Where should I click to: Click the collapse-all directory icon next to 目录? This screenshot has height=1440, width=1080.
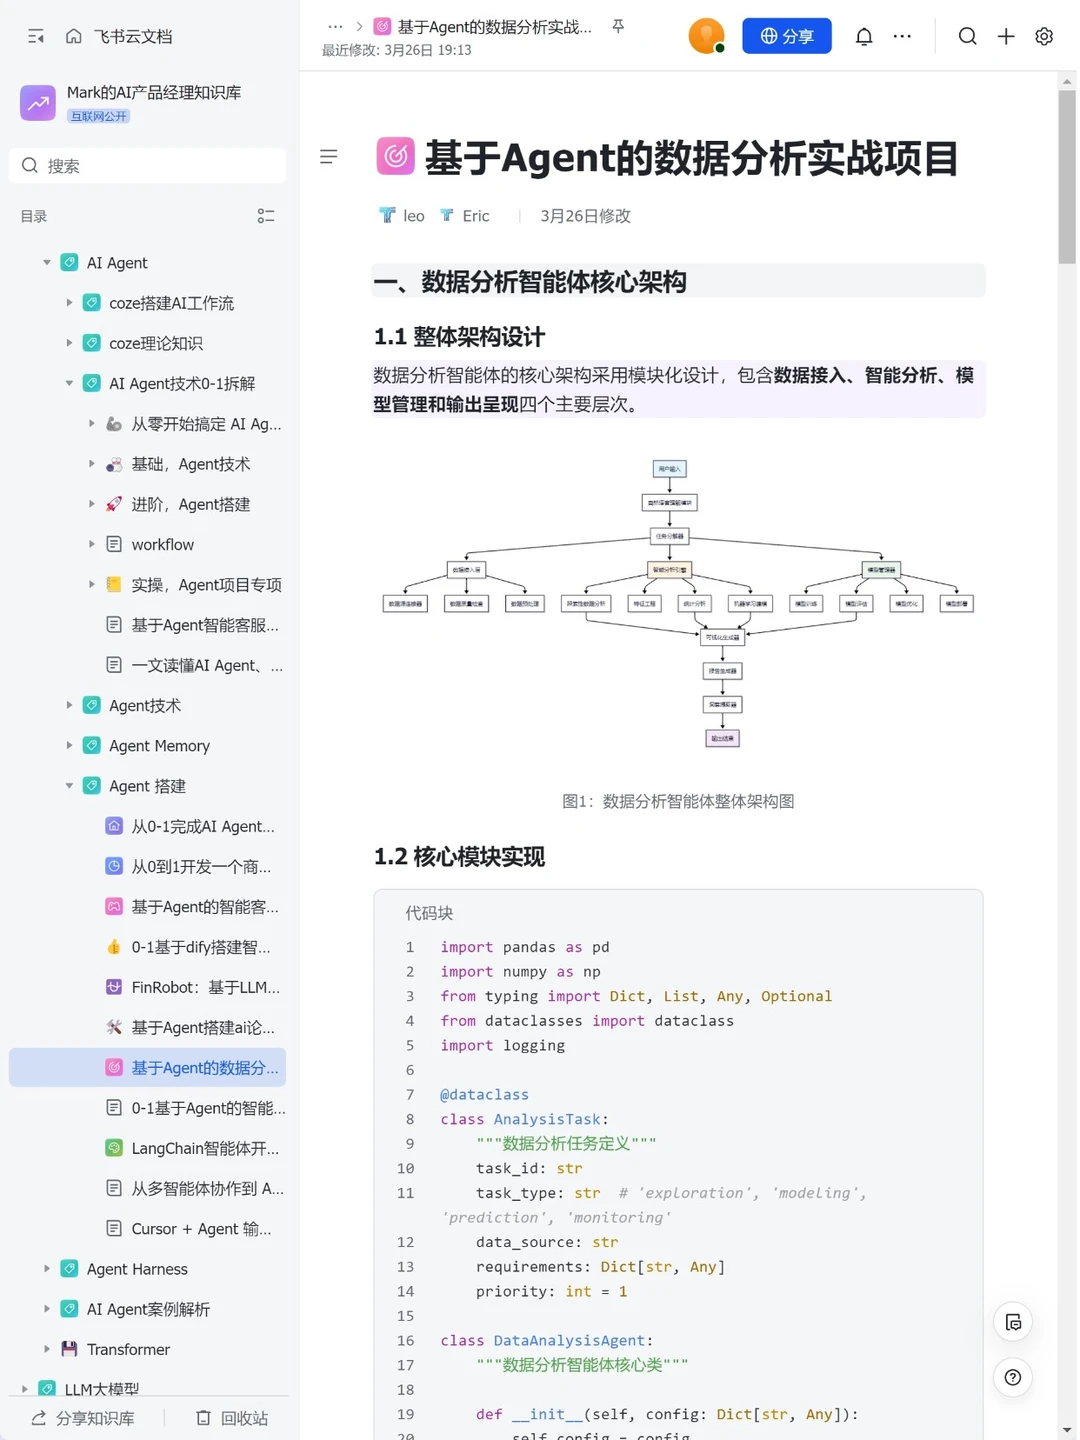pyautogui.click(x=266, y=216)
